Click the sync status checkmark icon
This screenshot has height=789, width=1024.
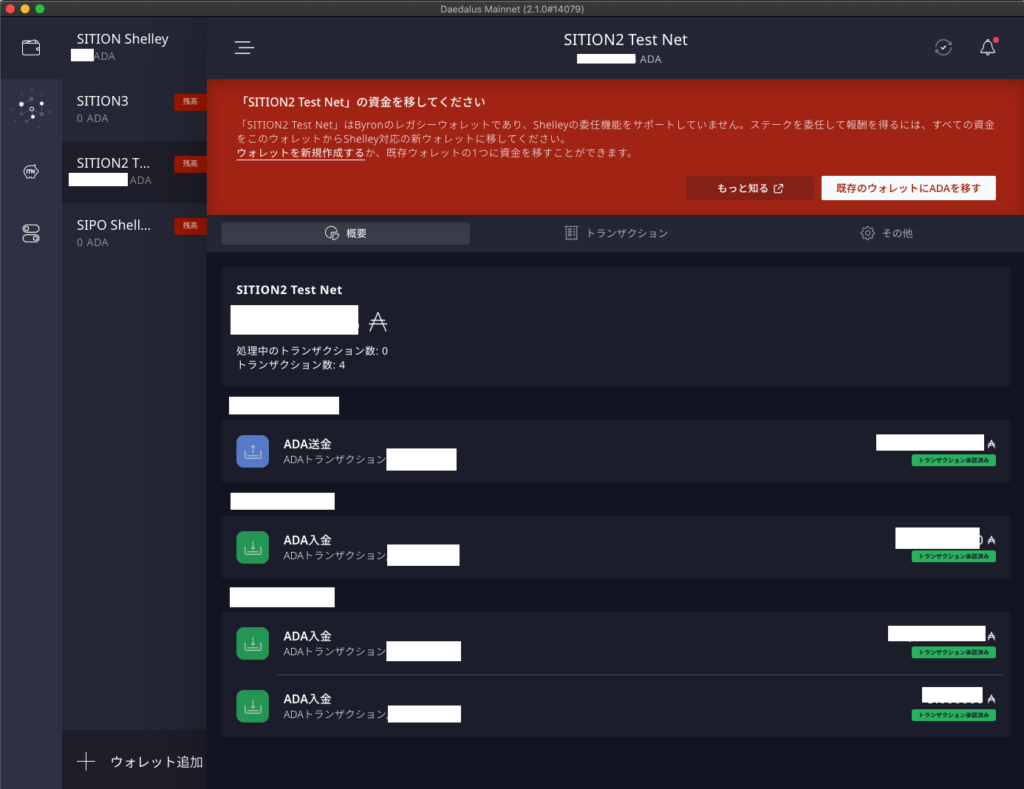pyautogui.click(x=943, y=47)
